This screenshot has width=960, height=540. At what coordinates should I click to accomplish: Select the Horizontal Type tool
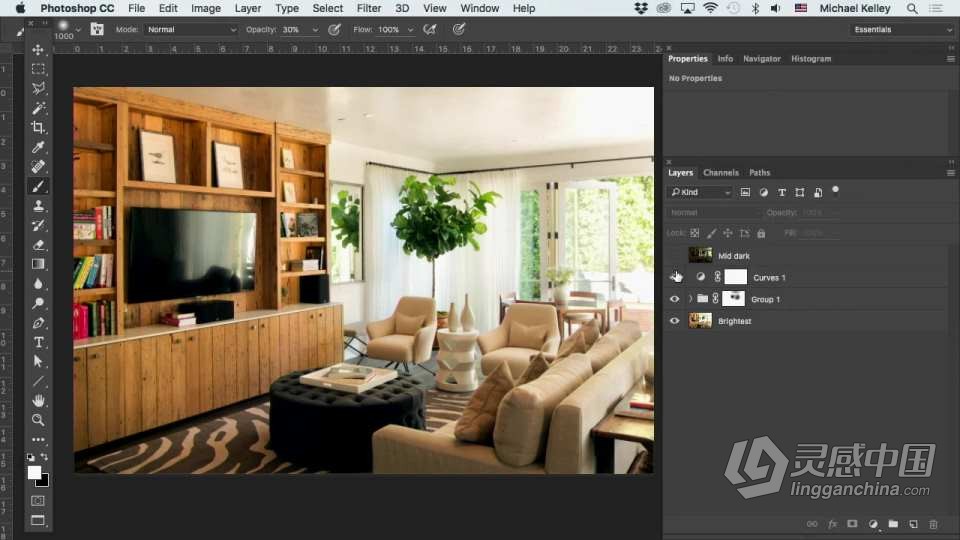(x=38, y=342)
